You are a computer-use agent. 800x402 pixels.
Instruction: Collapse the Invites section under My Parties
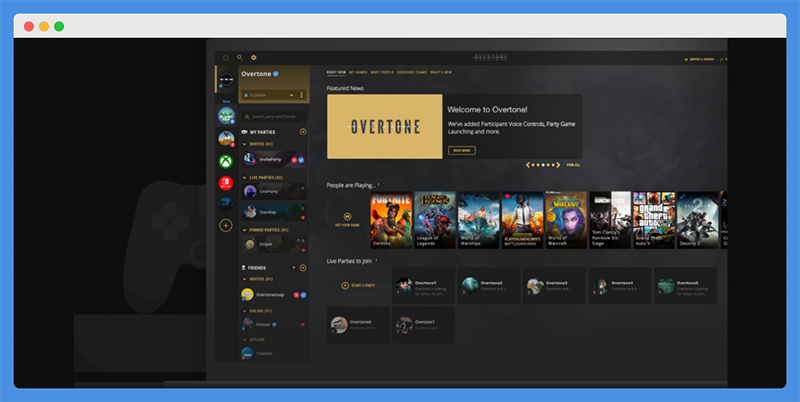245,144
